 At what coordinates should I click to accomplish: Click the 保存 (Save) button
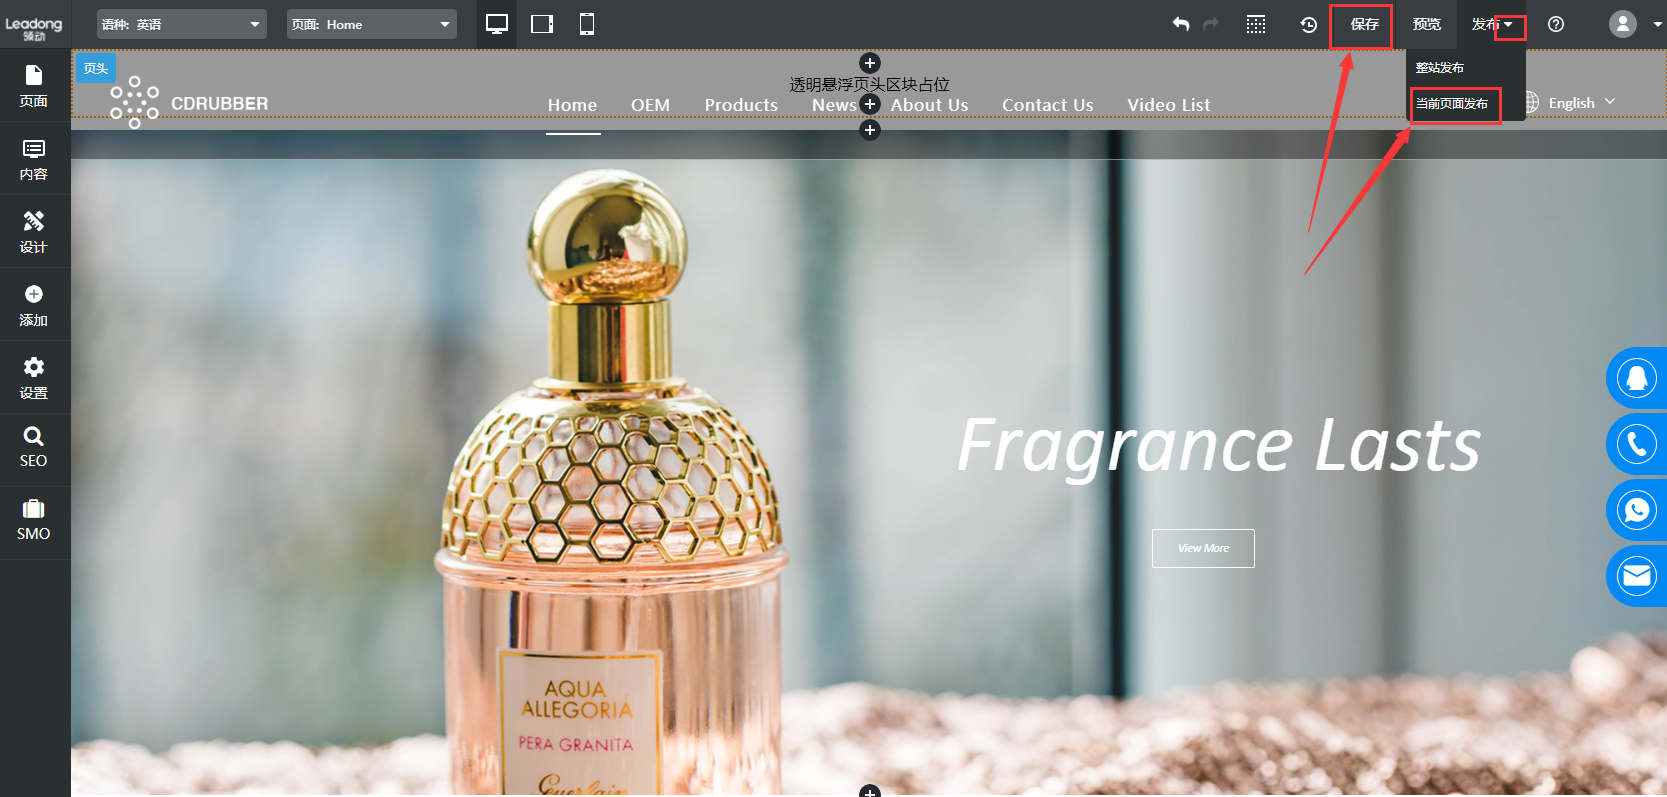[x=1364, y=24]
